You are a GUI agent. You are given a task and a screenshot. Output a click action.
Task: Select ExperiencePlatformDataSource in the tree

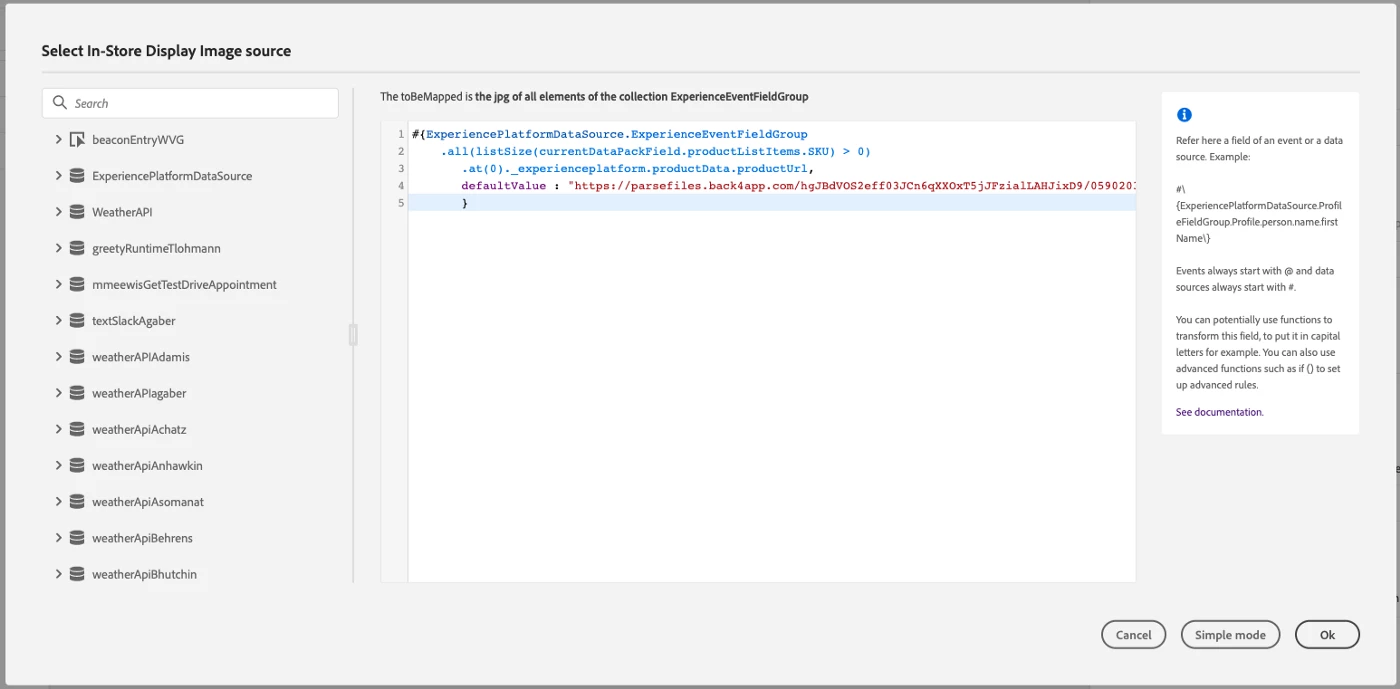172,176
